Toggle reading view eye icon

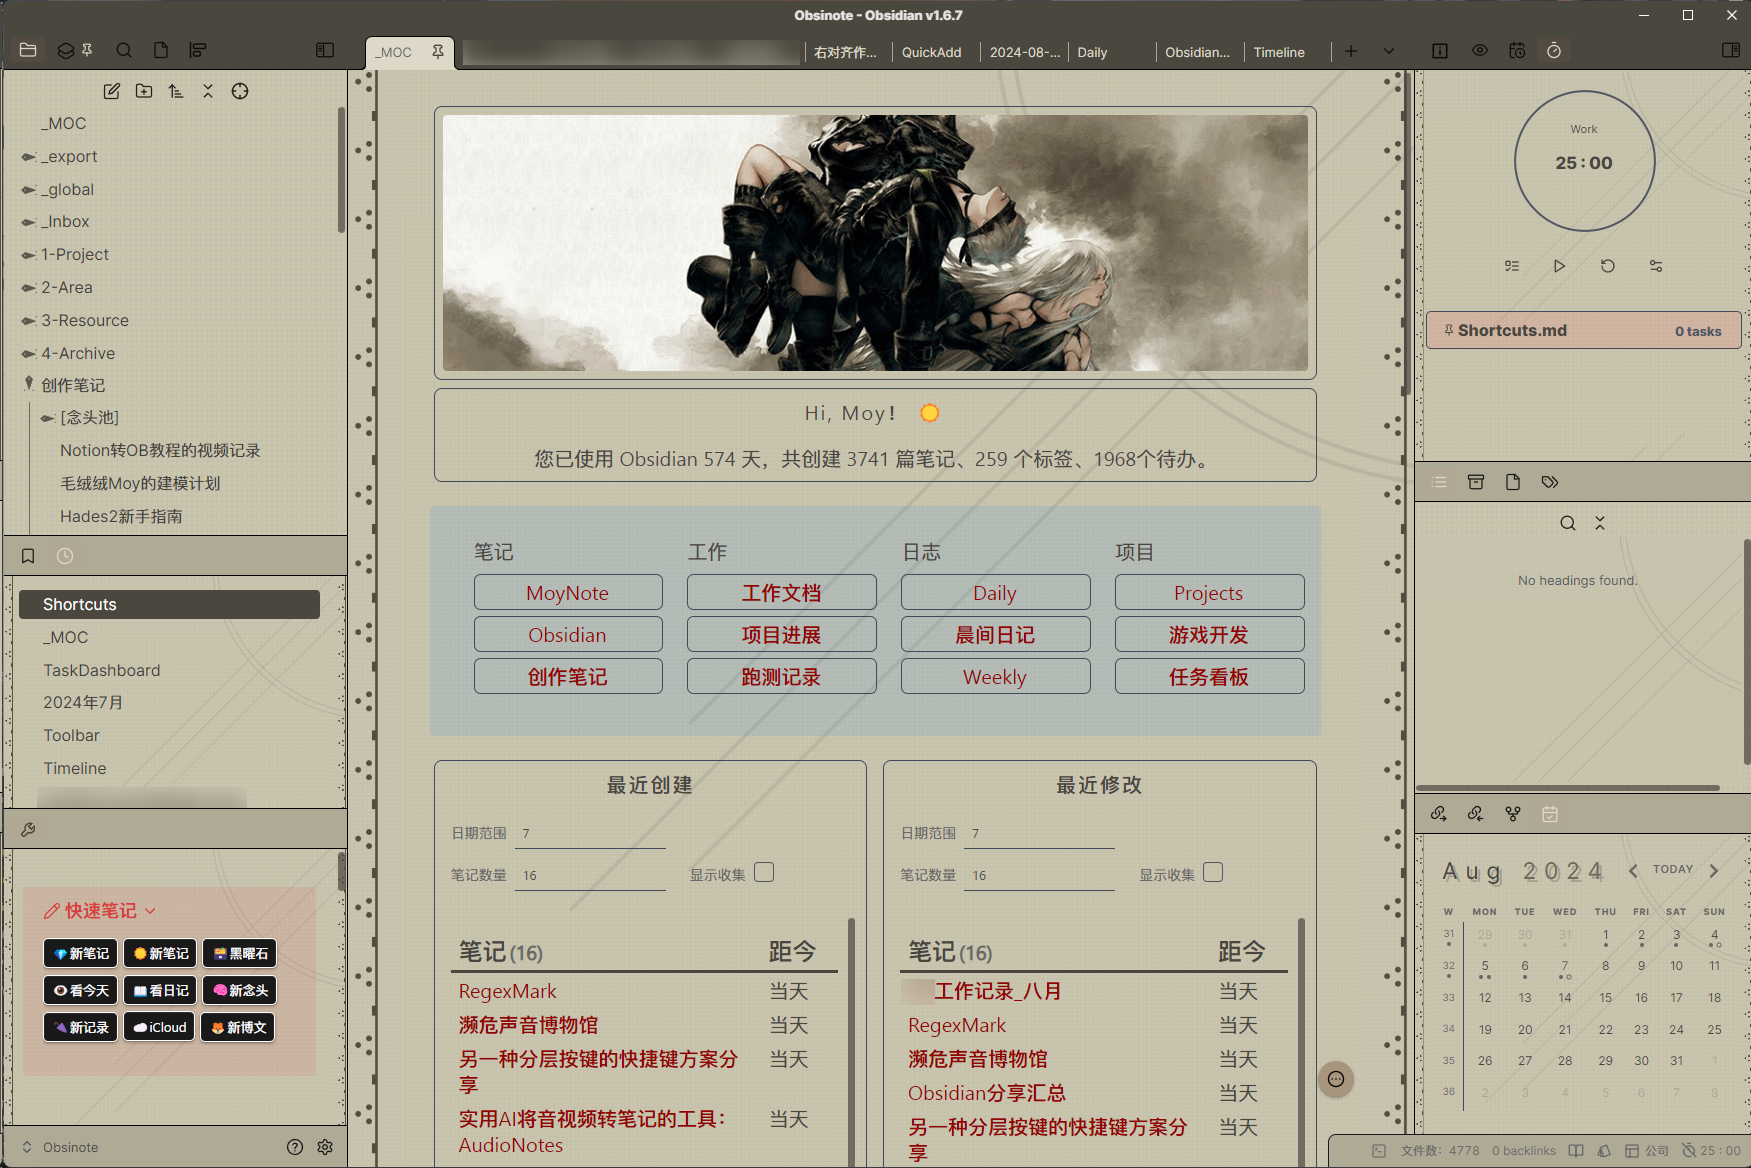click(x=1480, y=51)
